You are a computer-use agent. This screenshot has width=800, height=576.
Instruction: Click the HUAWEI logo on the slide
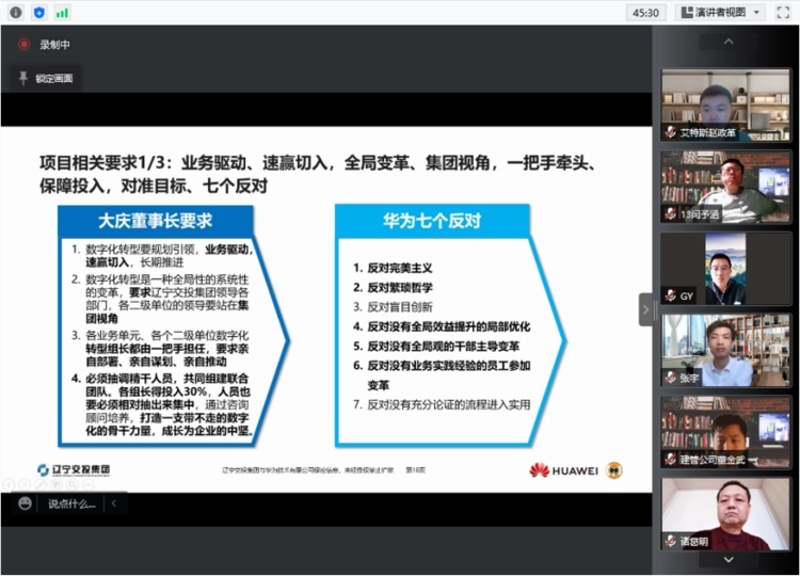point(564,470)
